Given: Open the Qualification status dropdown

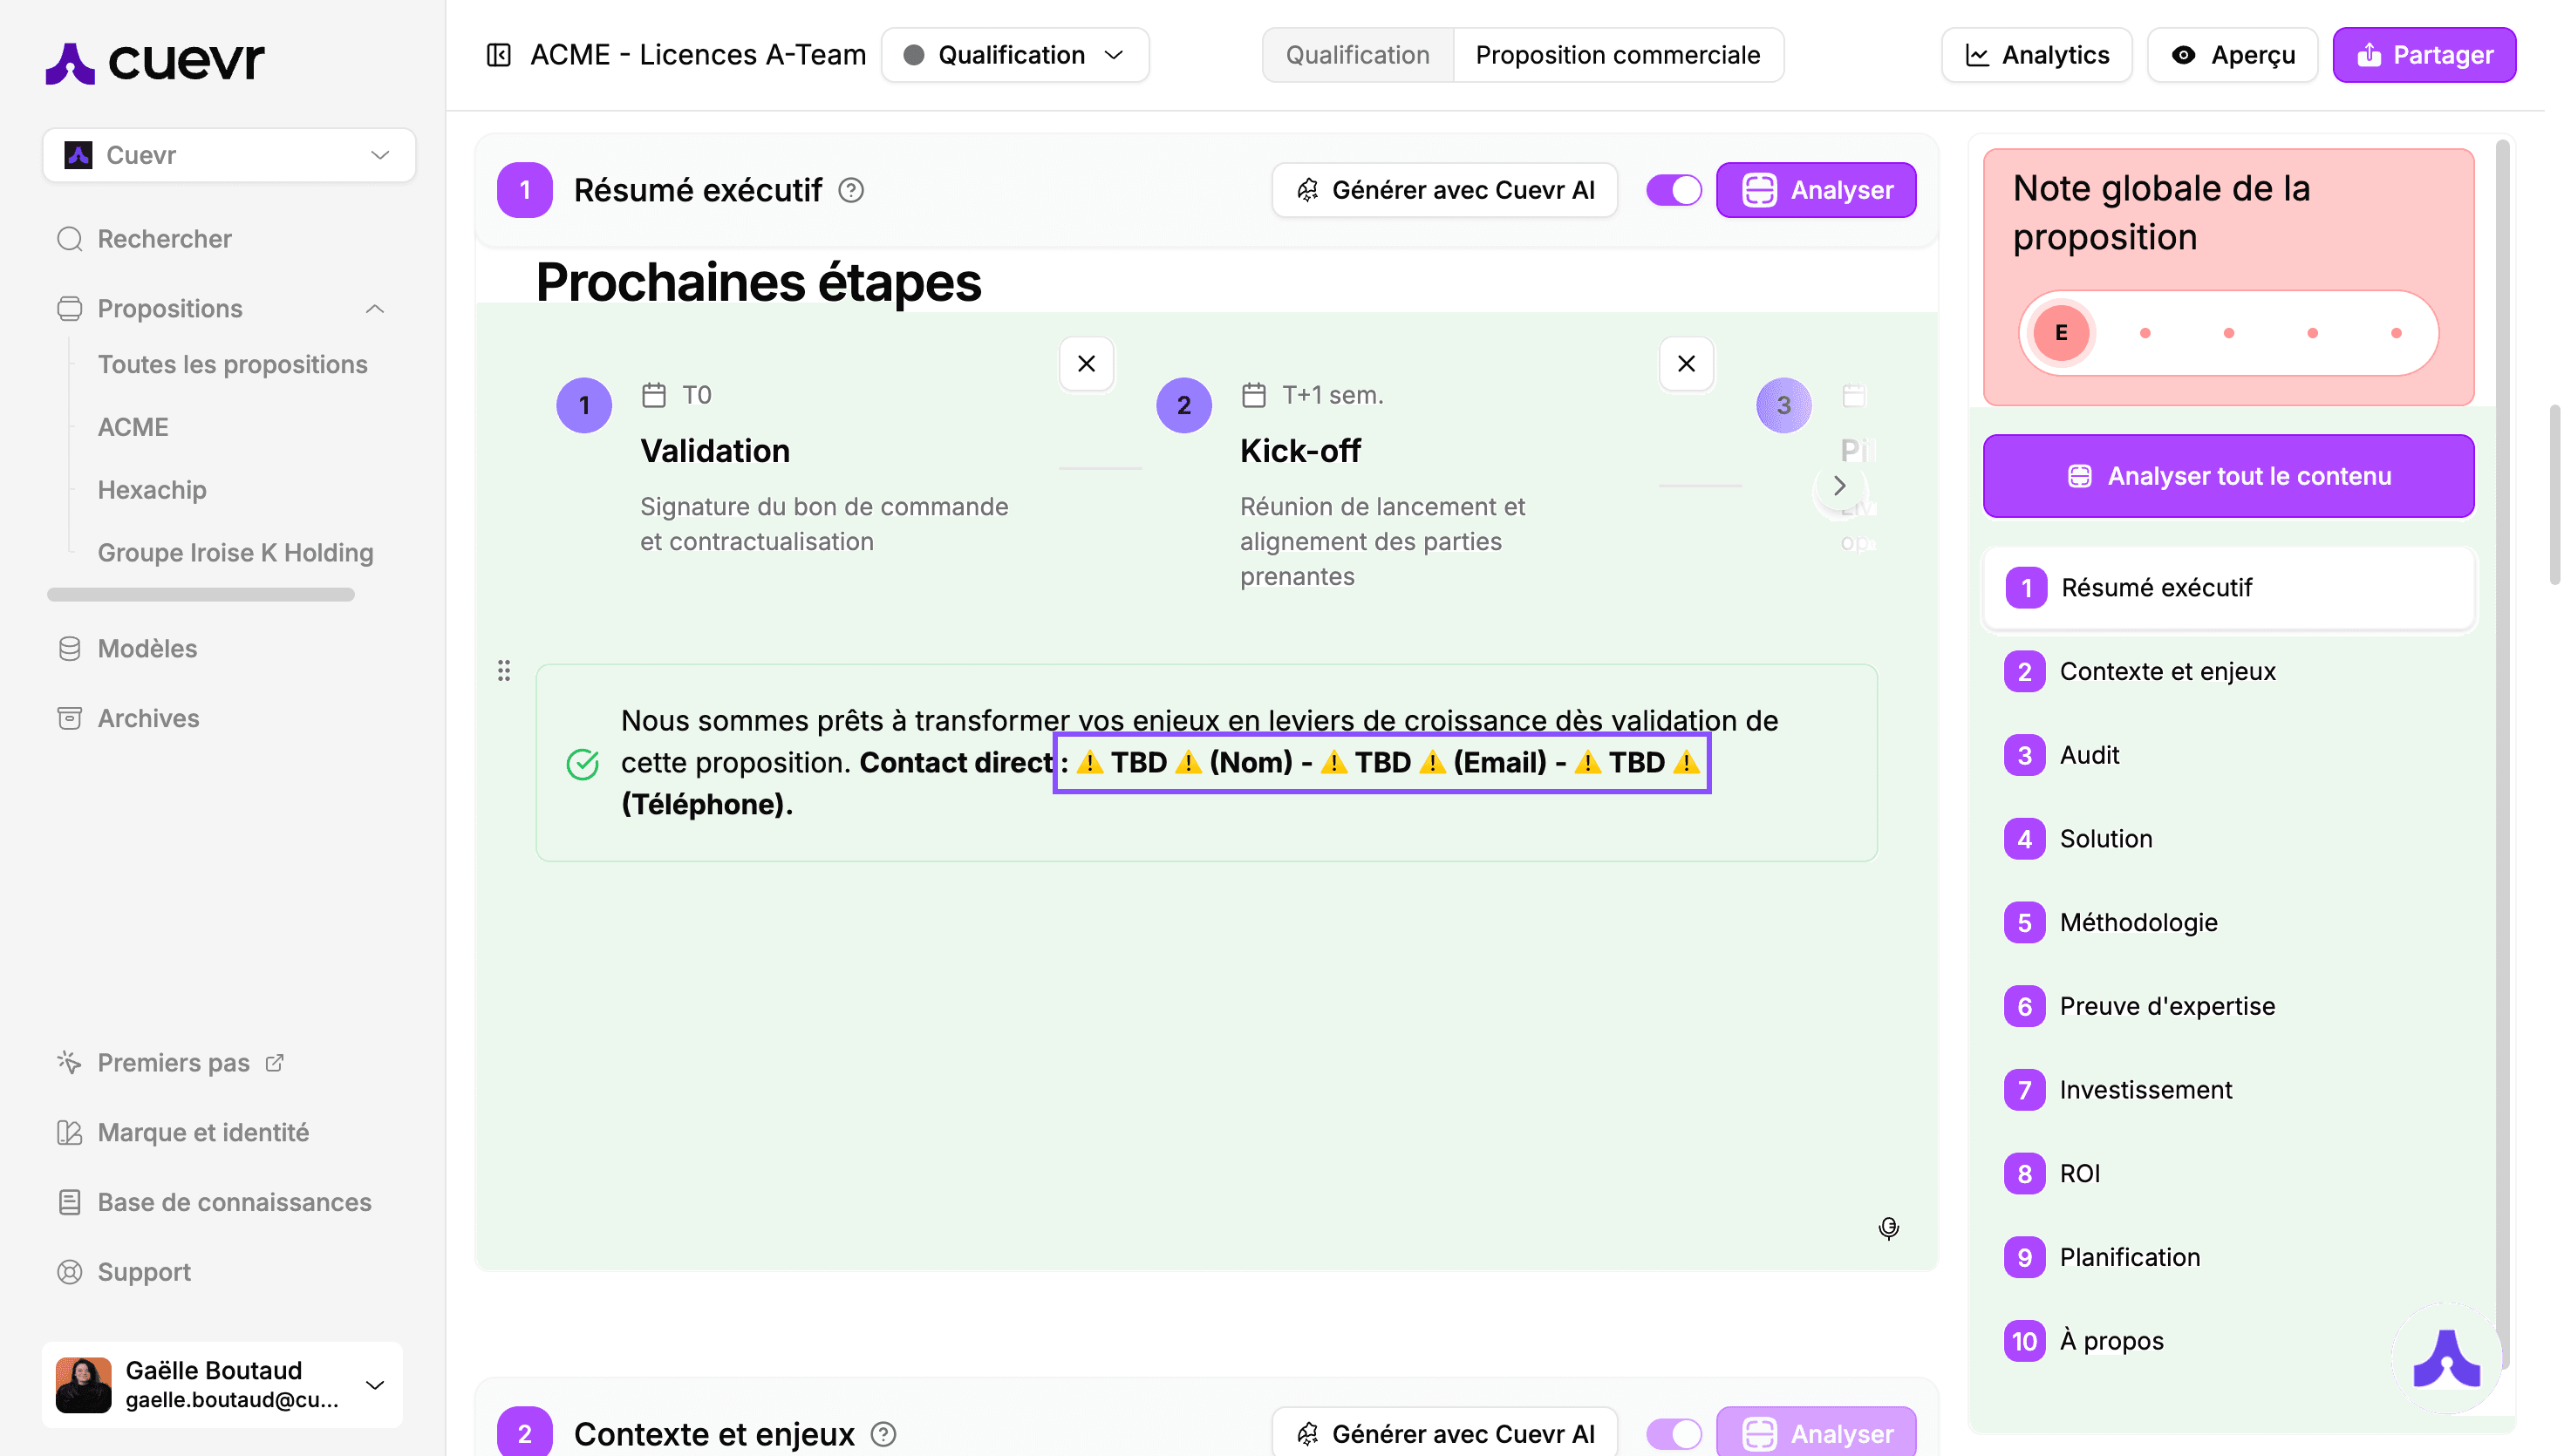Looking at the screenshot, I should click(x=1015, y=55).
